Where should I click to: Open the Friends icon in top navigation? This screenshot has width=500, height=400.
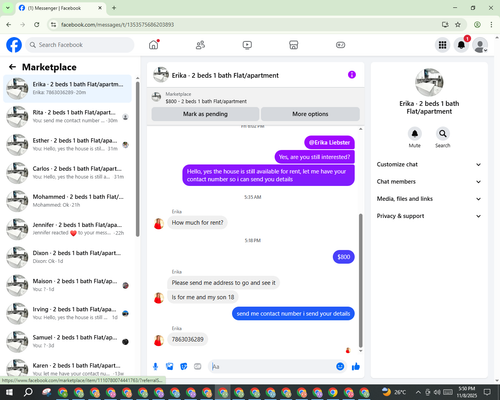point(200,45)
